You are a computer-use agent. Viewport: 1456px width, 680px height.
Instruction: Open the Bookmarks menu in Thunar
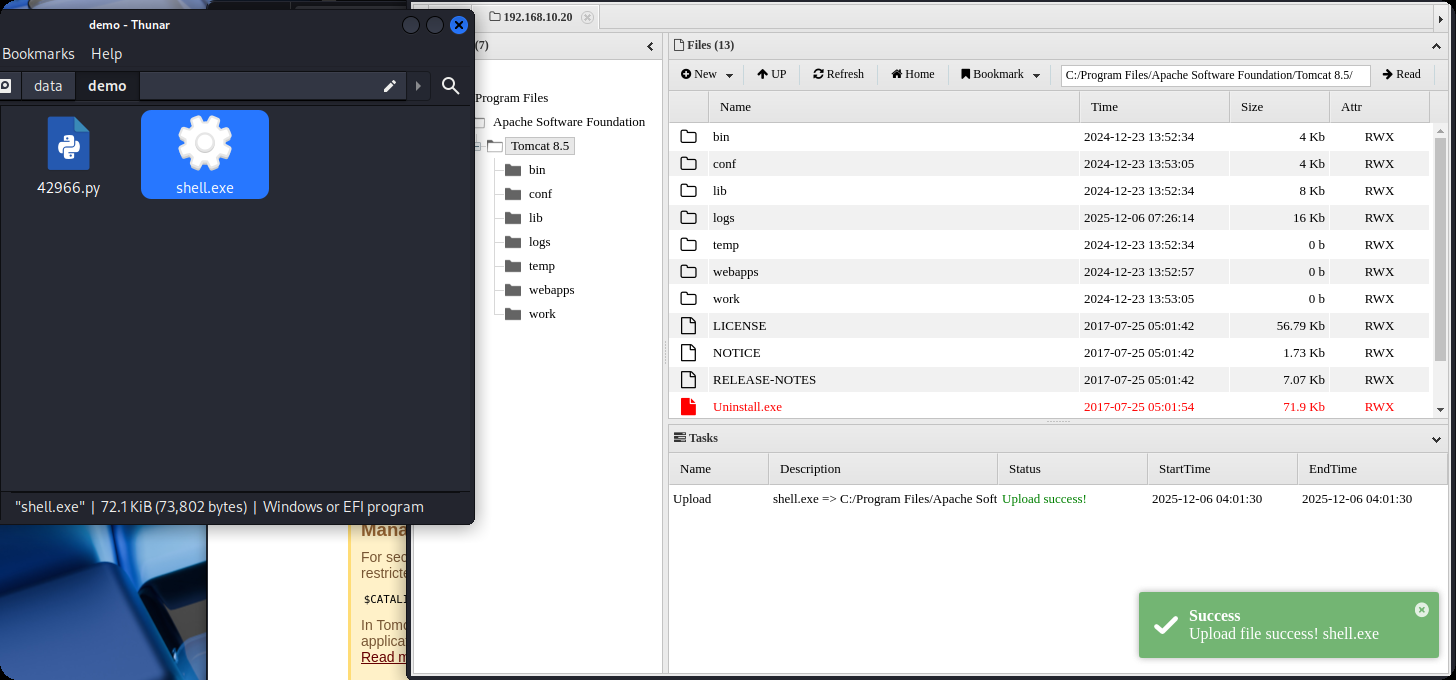pos(38,54)
